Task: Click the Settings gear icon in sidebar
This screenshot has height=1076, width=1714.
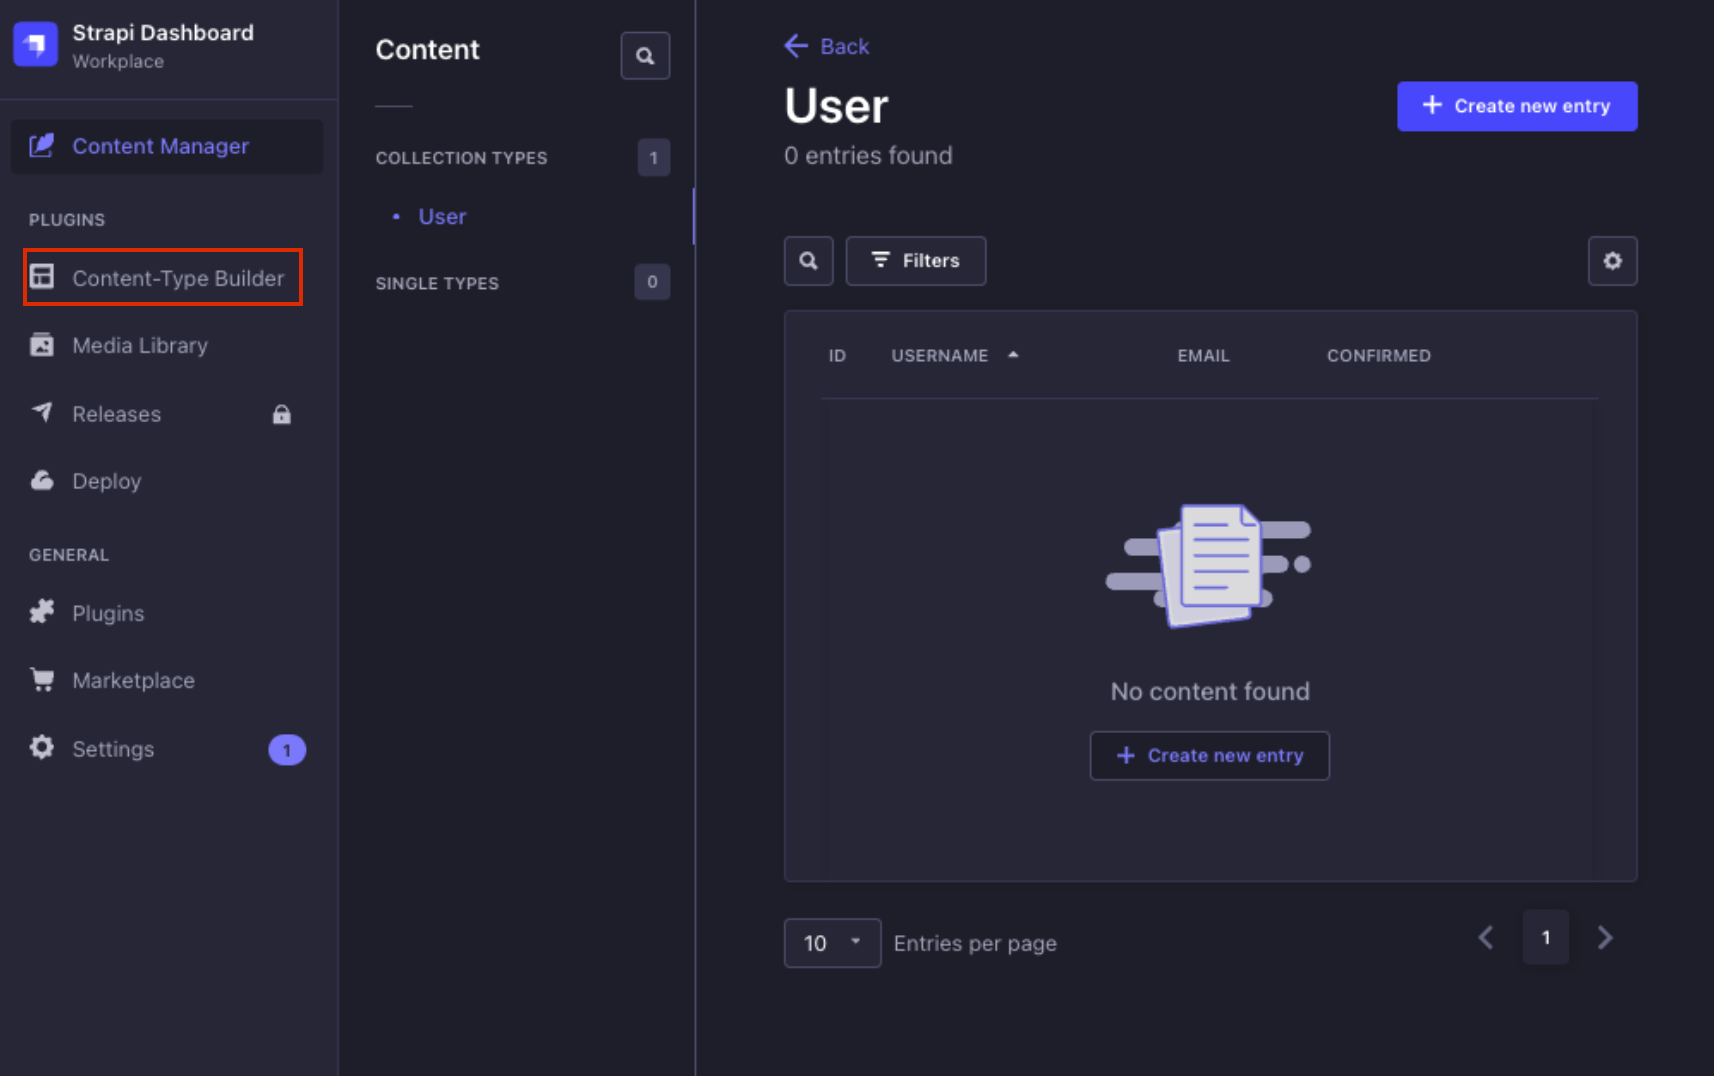Action: (42, 747)
